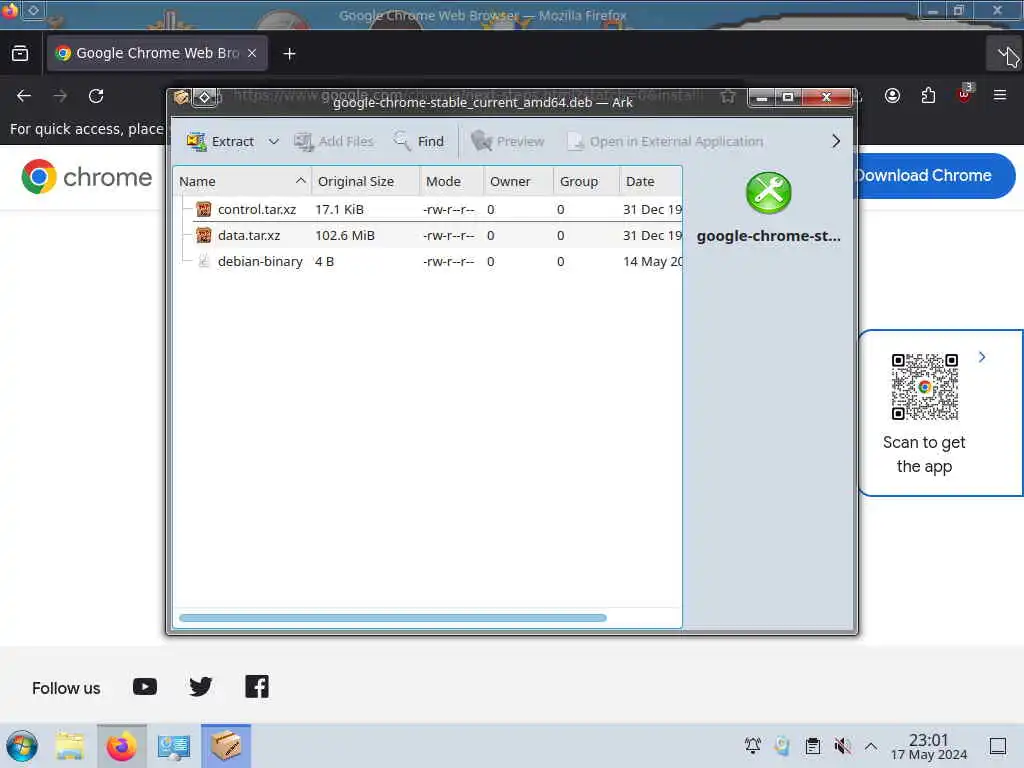
Task: Select data.tar.xz archive entry
Action: 249,235
